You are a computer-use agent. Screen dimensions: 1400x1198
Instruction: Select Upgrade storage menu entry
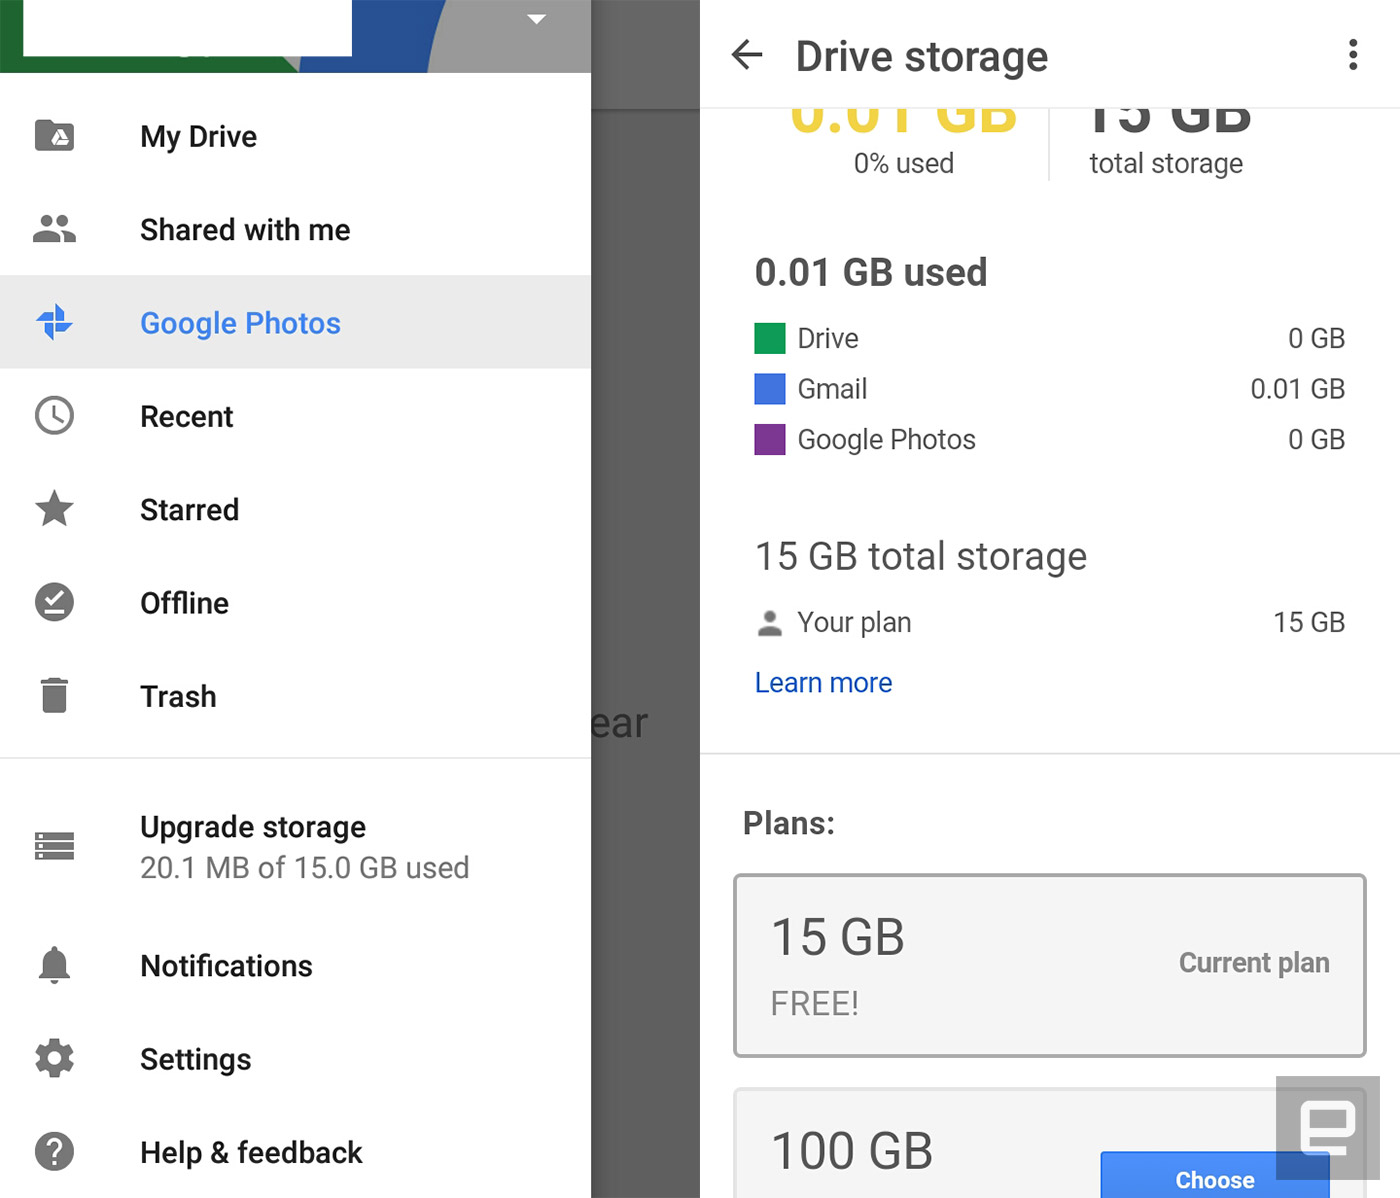(x=295, y=847)
